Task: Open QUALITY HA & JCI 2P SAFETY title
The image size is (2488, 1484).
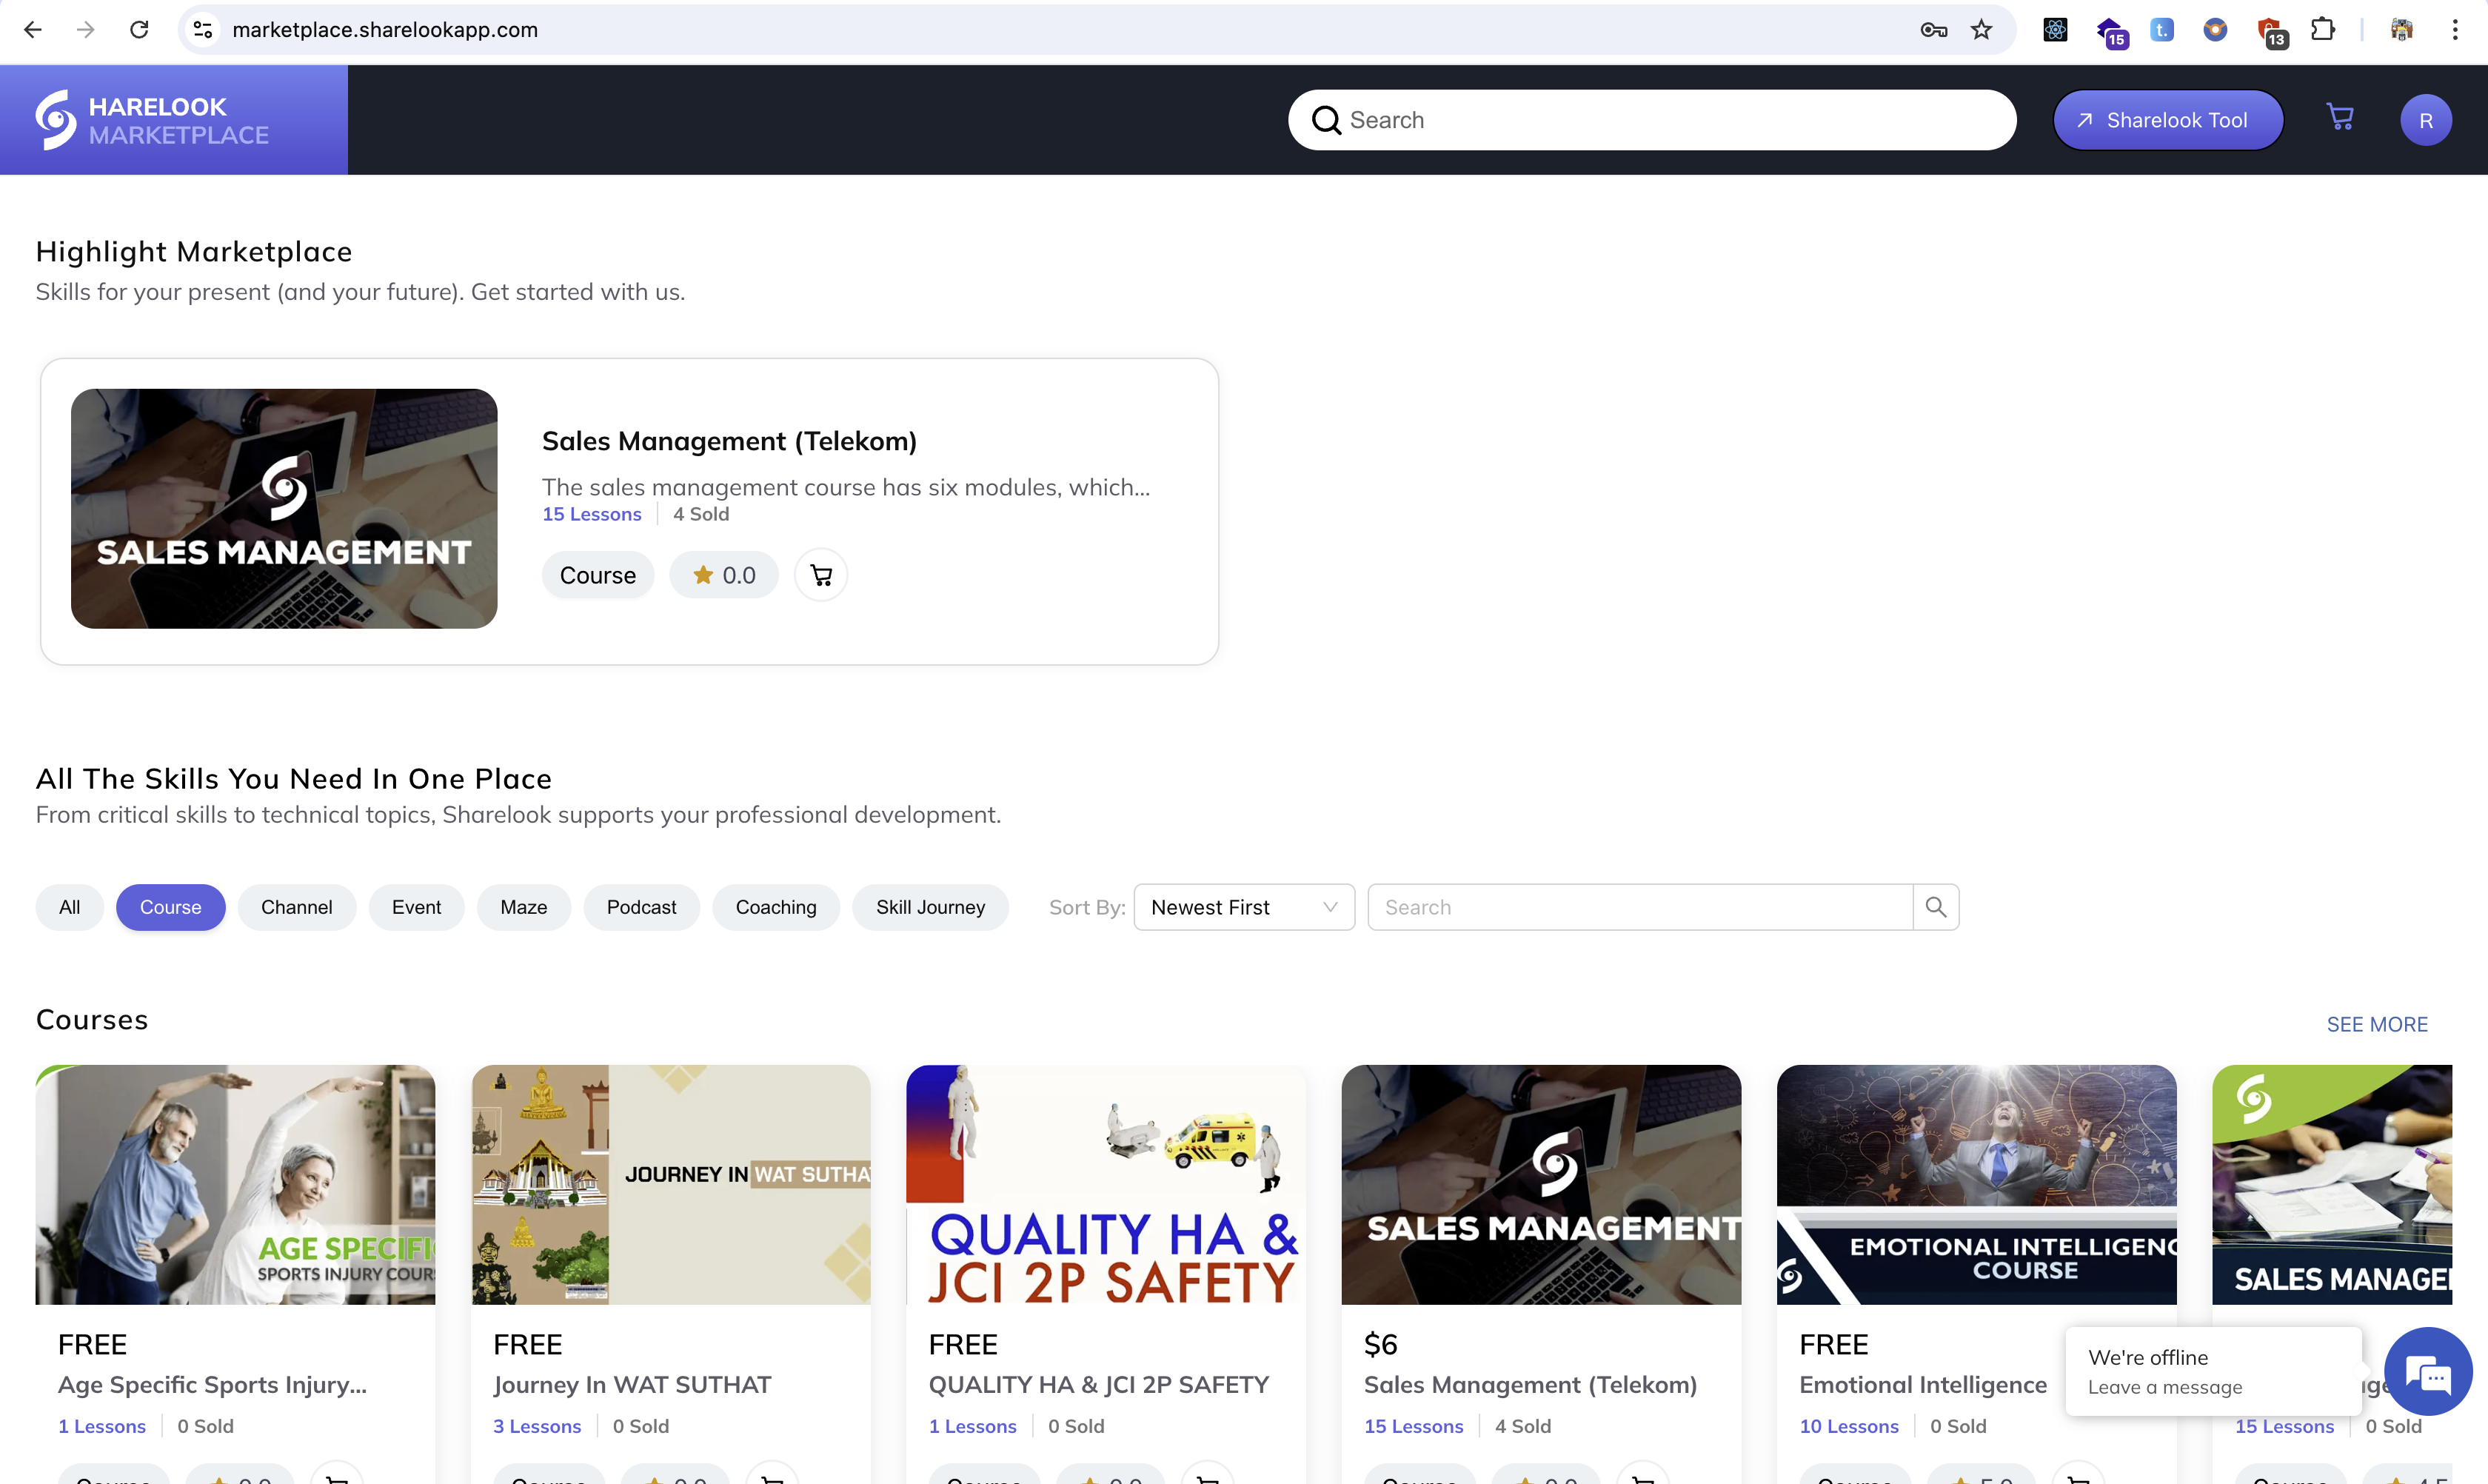Action: tap(1098, 1385)
